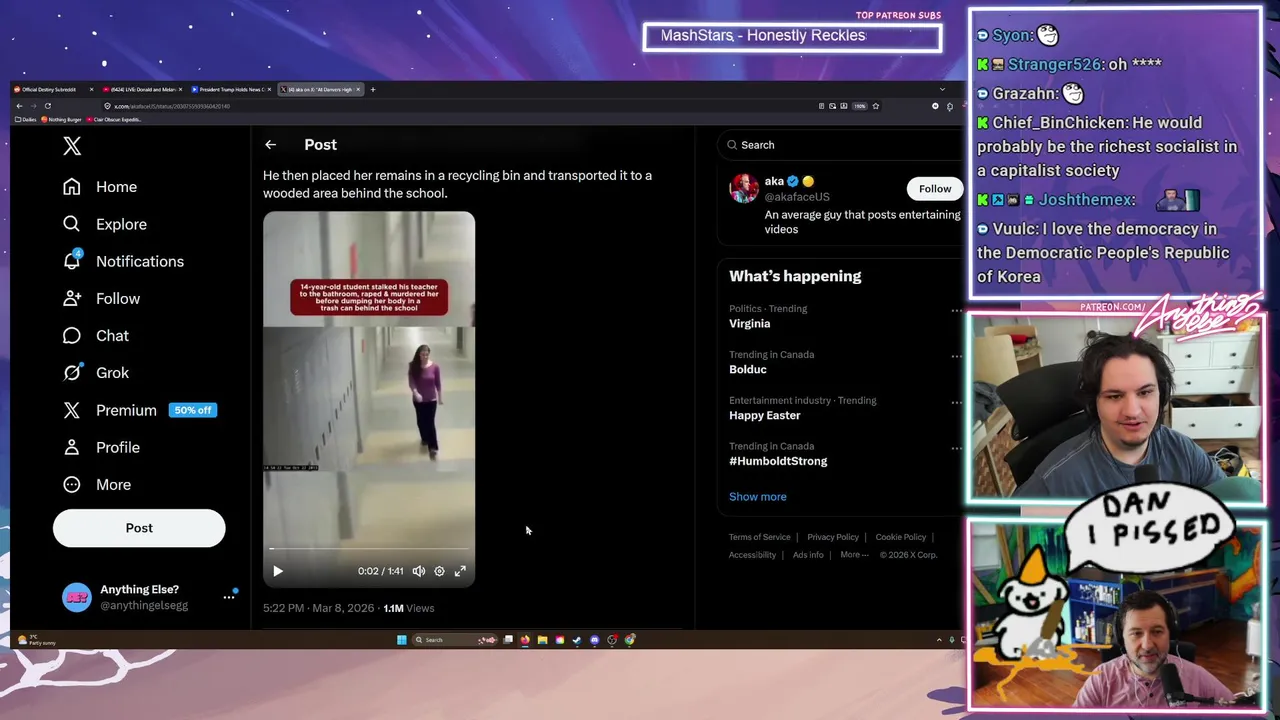Open the Home icon in X sidebar
The height and width of the screenshot is (720, 1280).
72,187
